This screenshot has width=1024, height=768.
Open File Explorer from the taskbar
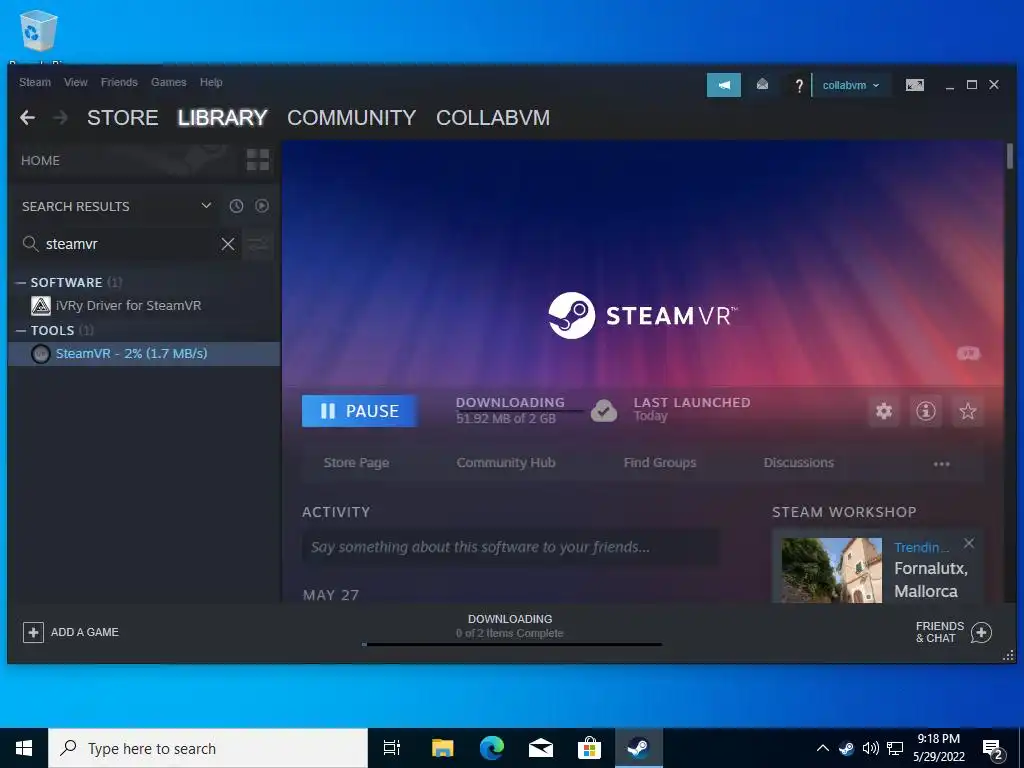[x=442, y=748]
